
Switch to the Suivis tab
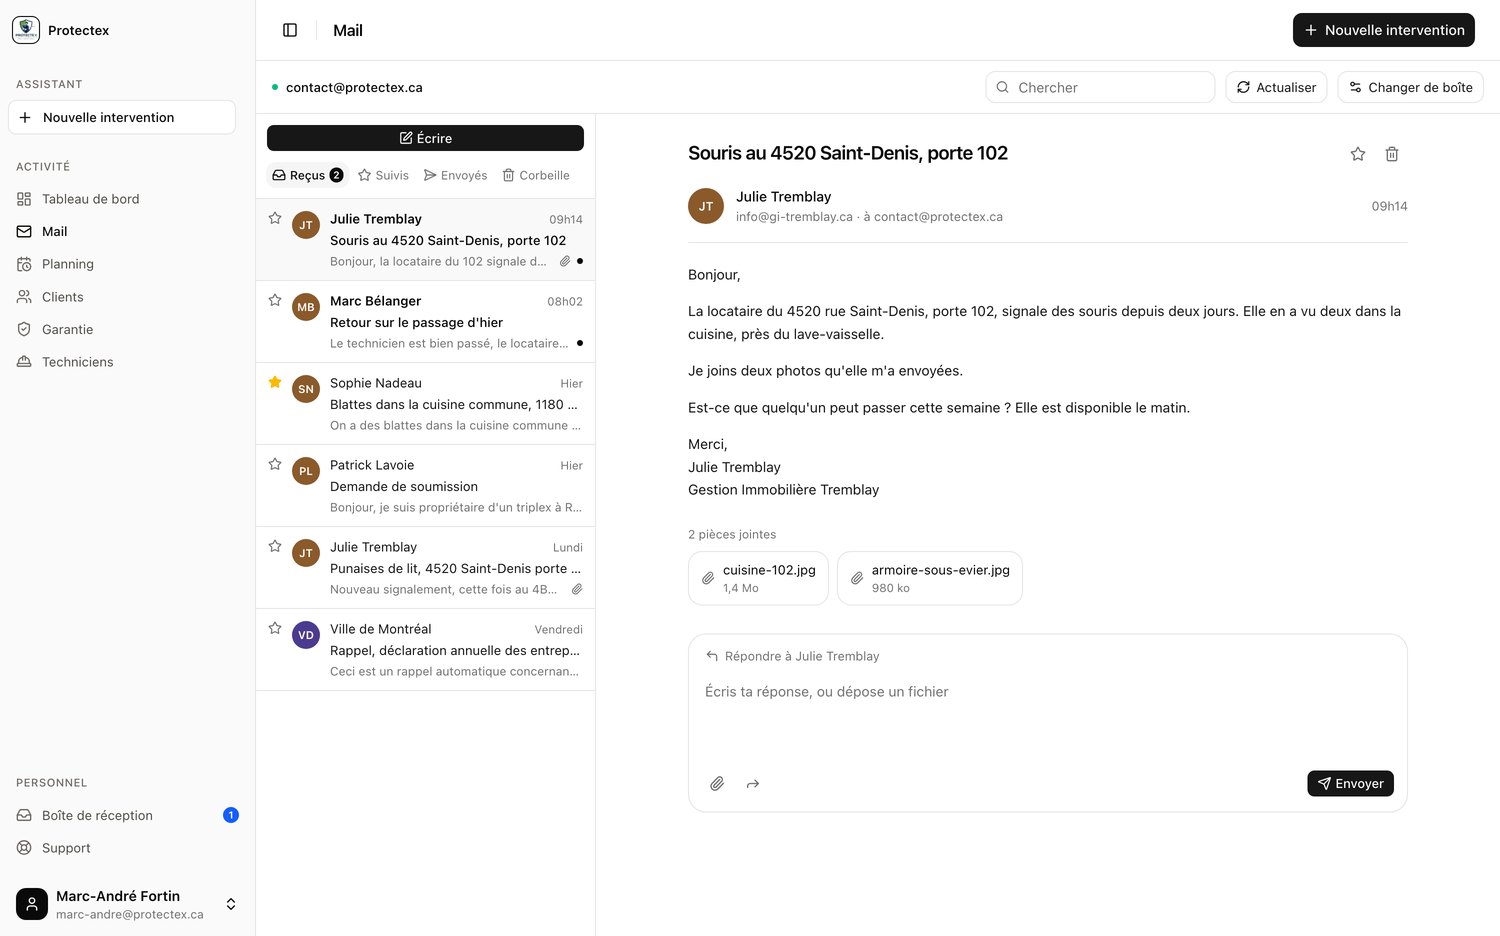(x=383, y=175)
